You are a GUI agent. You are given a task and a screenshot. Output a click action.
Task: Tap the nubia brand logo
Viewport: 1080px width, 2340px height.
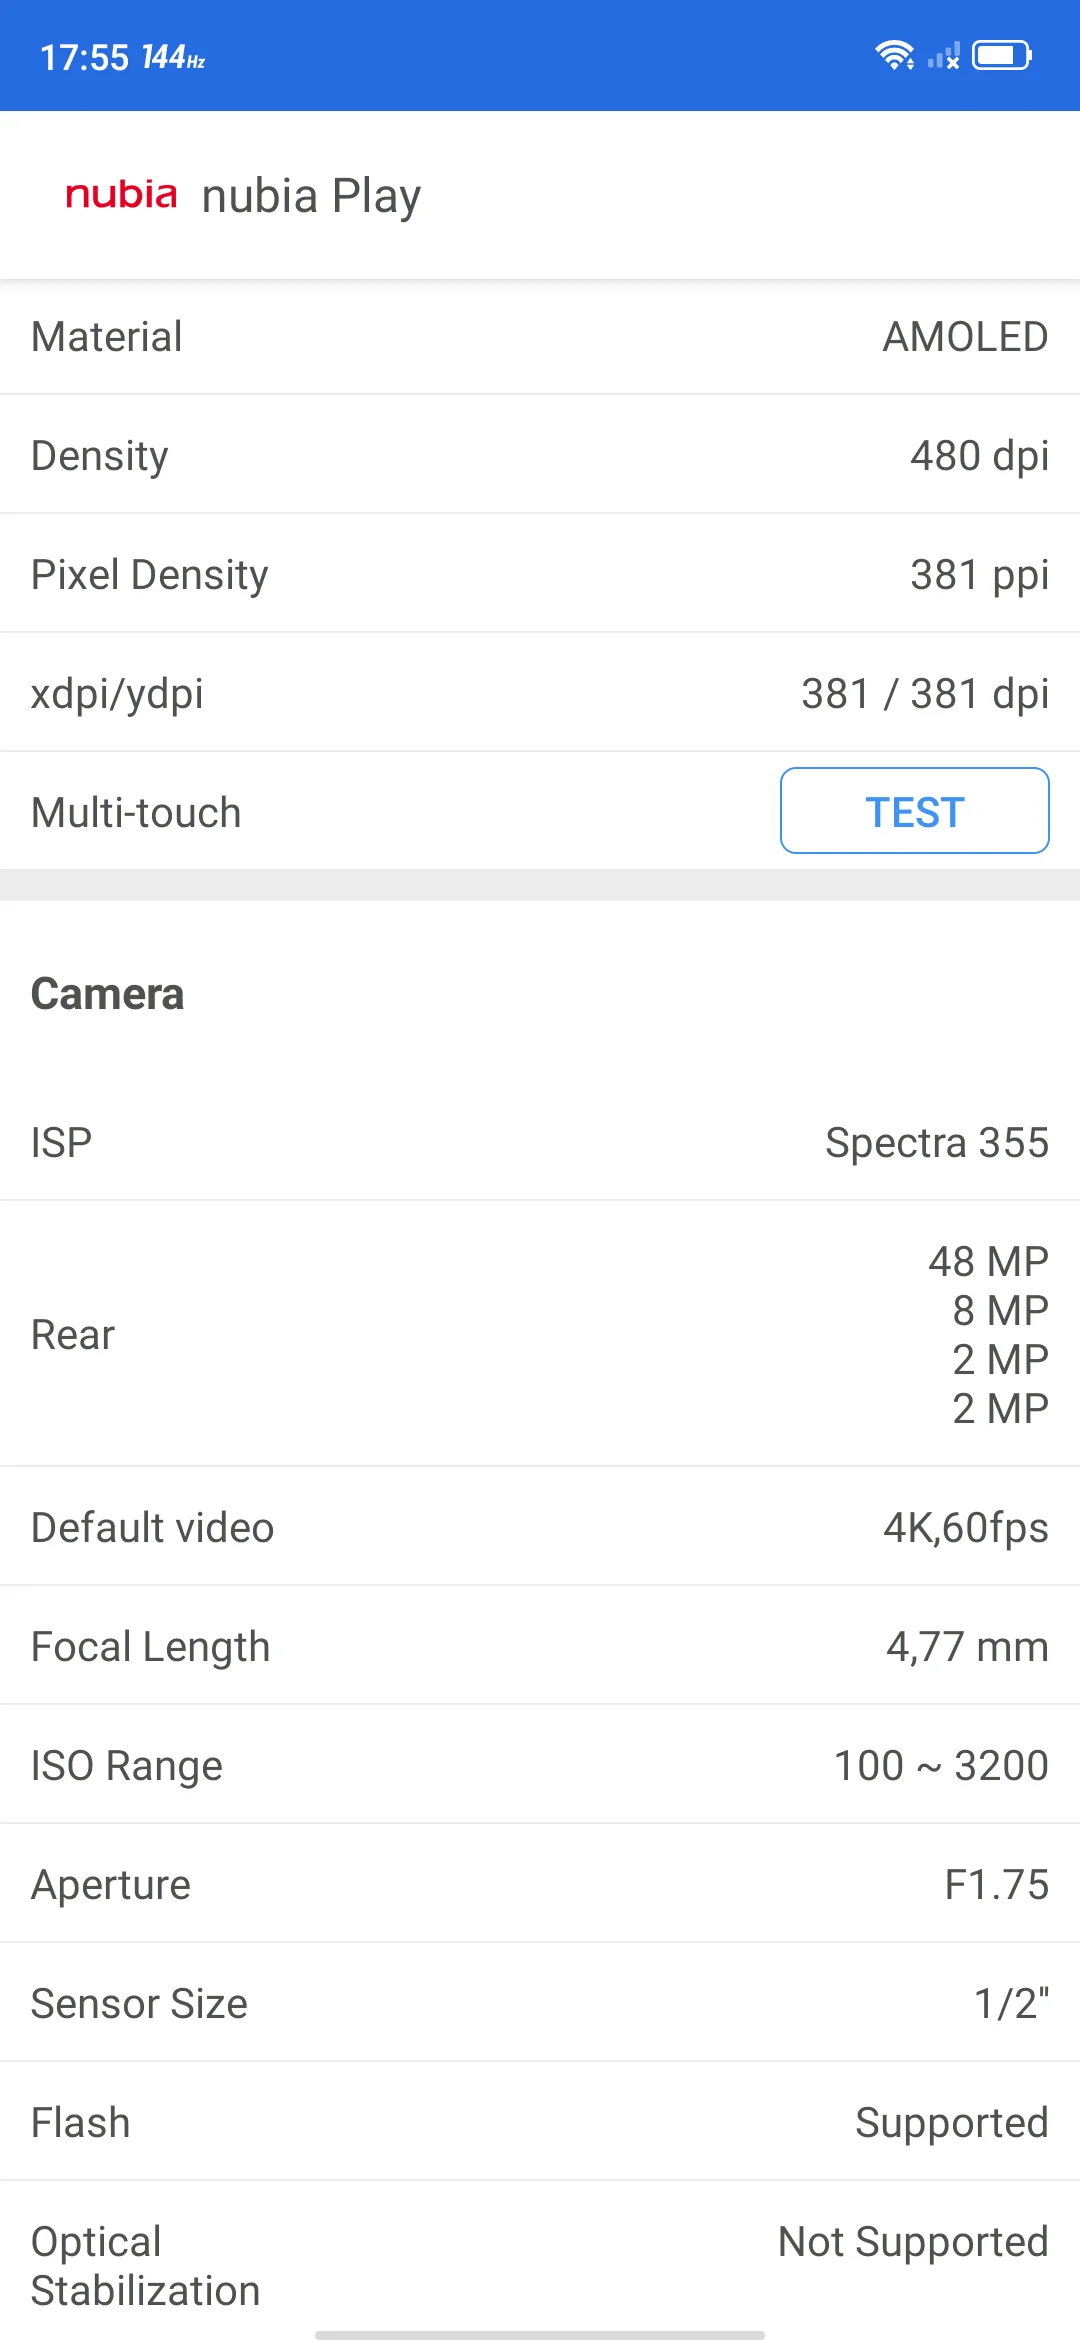[121, 194]
